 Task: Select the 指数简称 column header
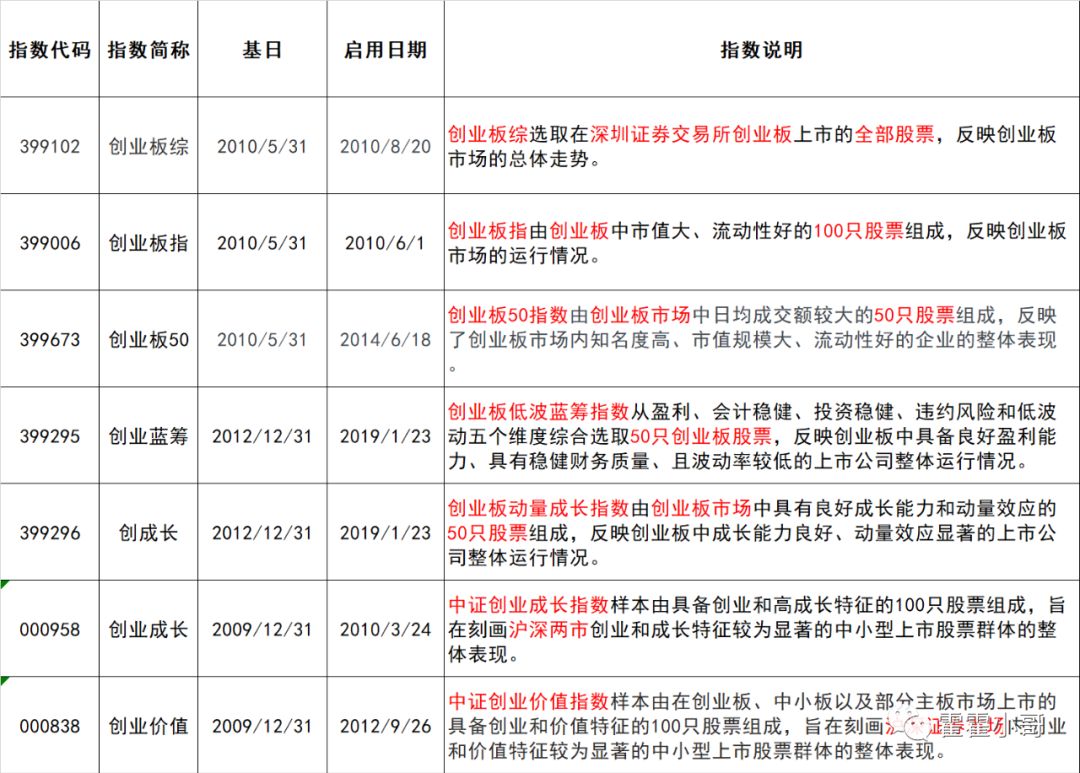[x=148, y=50]
